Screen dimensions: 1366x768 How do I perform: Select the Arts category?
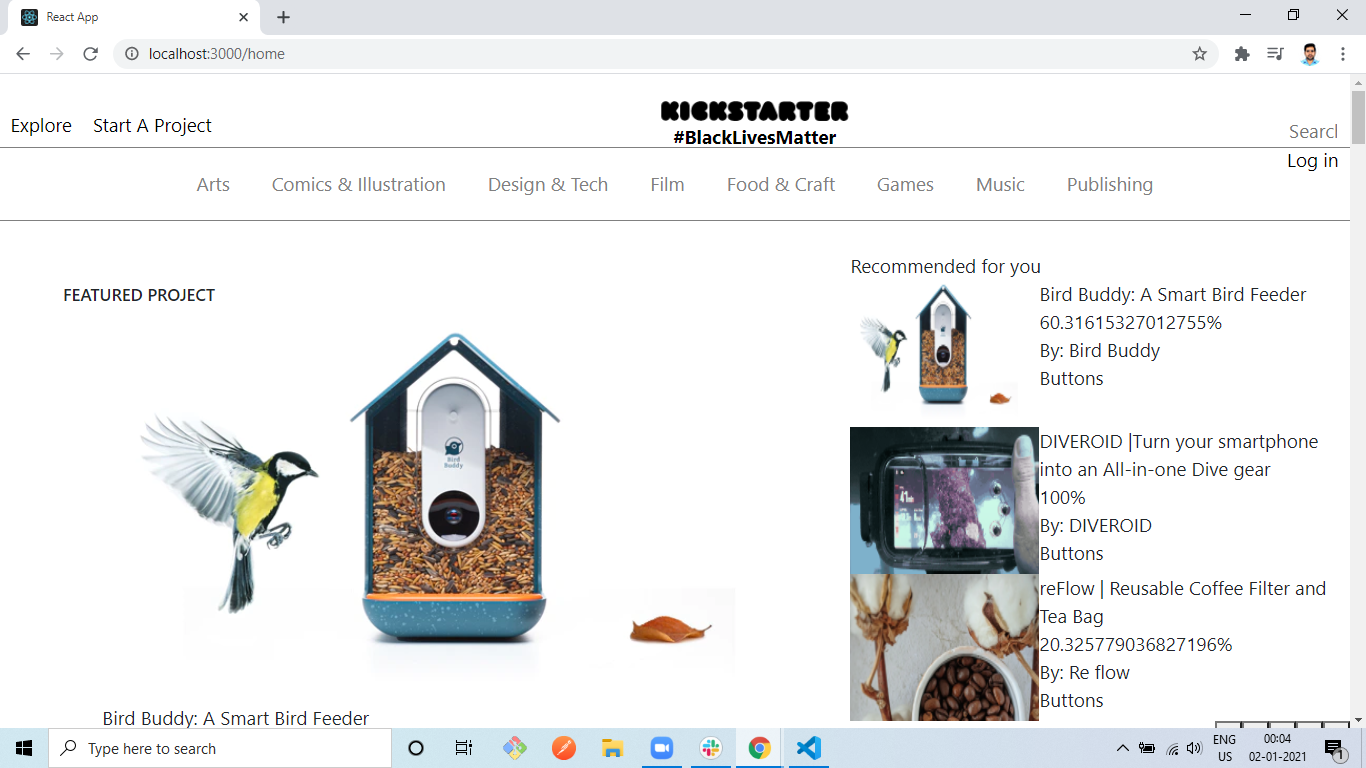[x=213, y=185]
